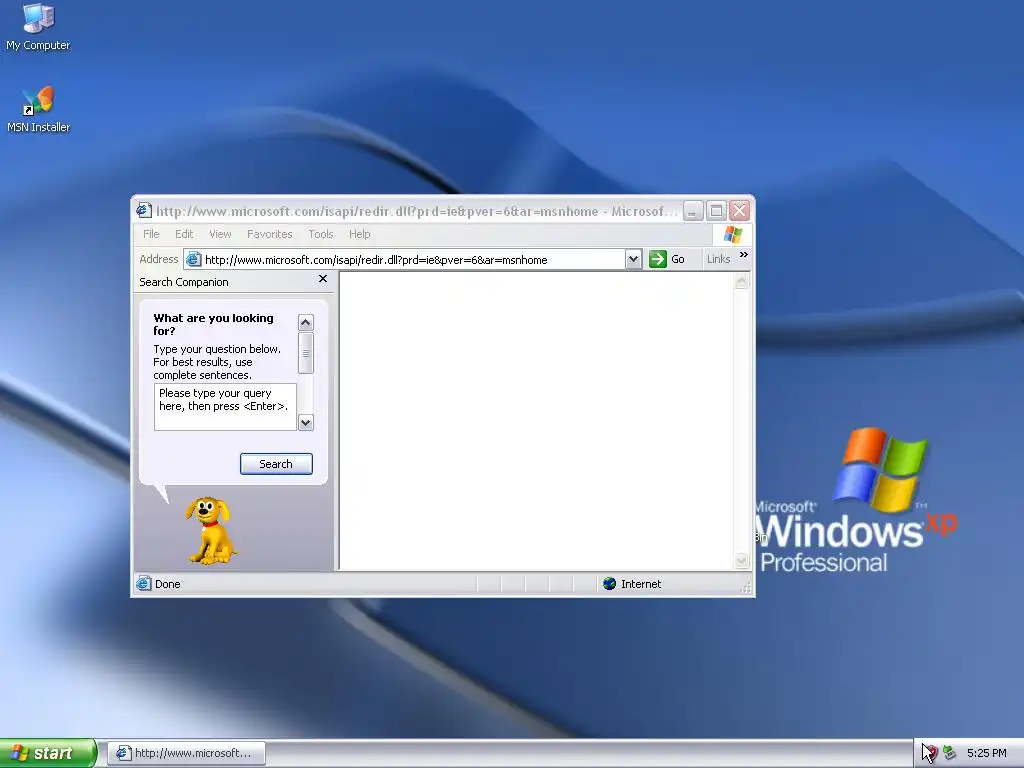This screenshot has height=768, width=1024.
Task: Click the 'What are you looking for?' heading
Action: point(214,324)
